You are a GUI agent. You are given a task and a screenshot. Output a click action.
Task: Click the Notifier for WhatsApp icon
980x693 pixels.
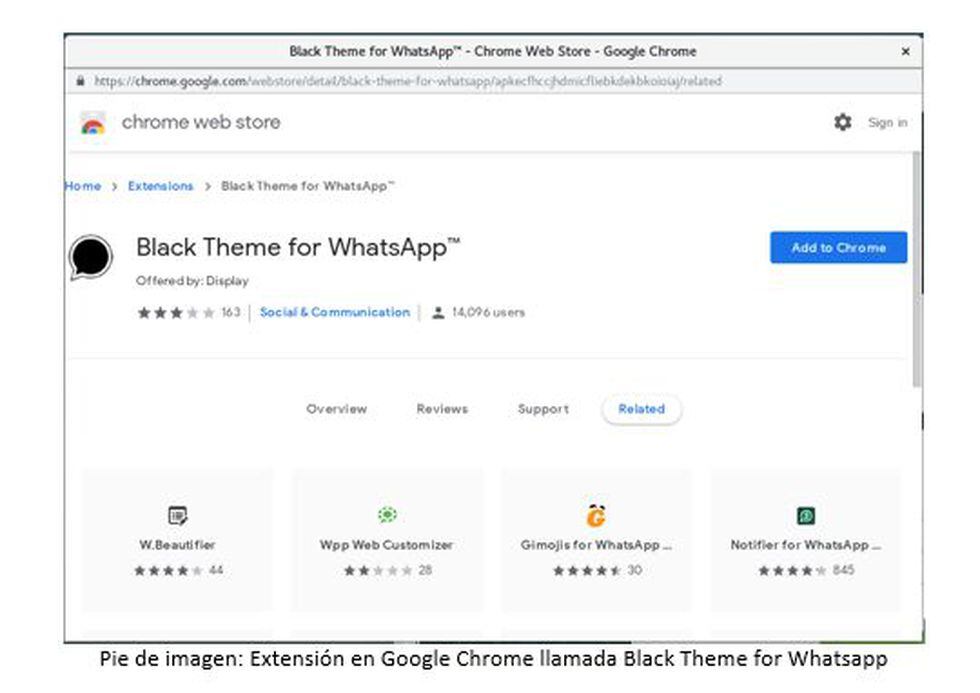coord(806,516)
